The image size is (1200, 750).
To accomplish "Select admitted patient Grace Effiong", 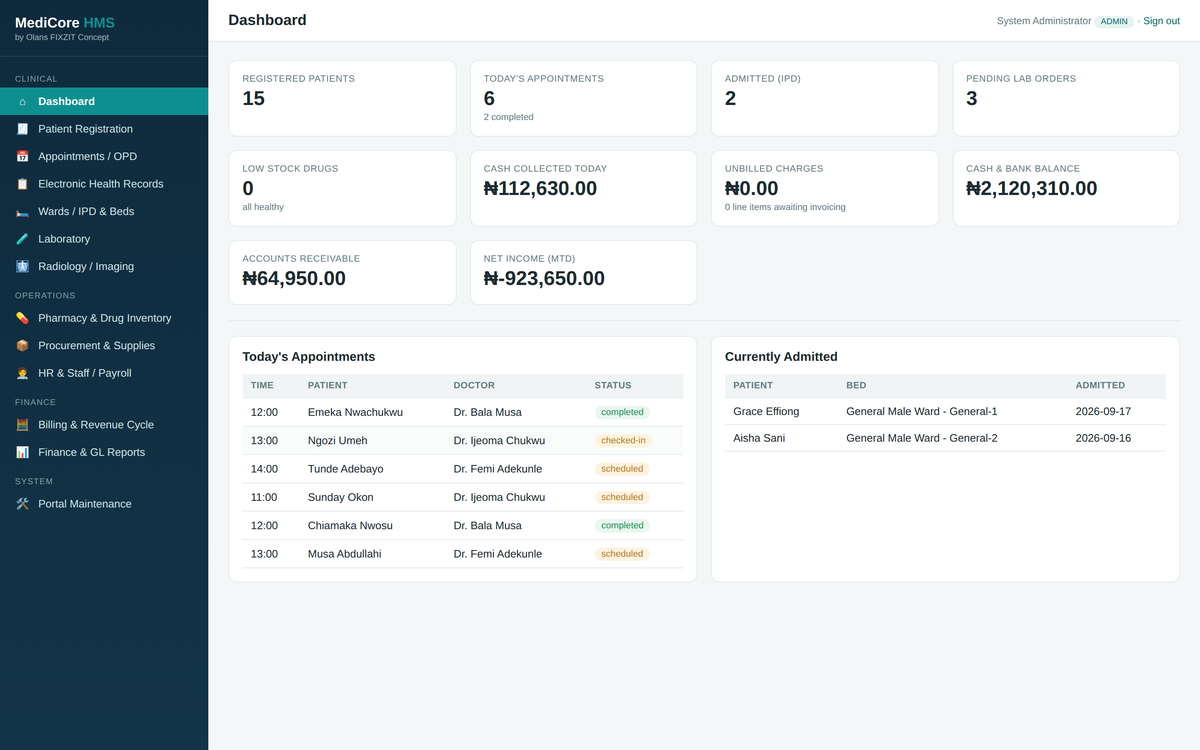I will pos(766,411).
